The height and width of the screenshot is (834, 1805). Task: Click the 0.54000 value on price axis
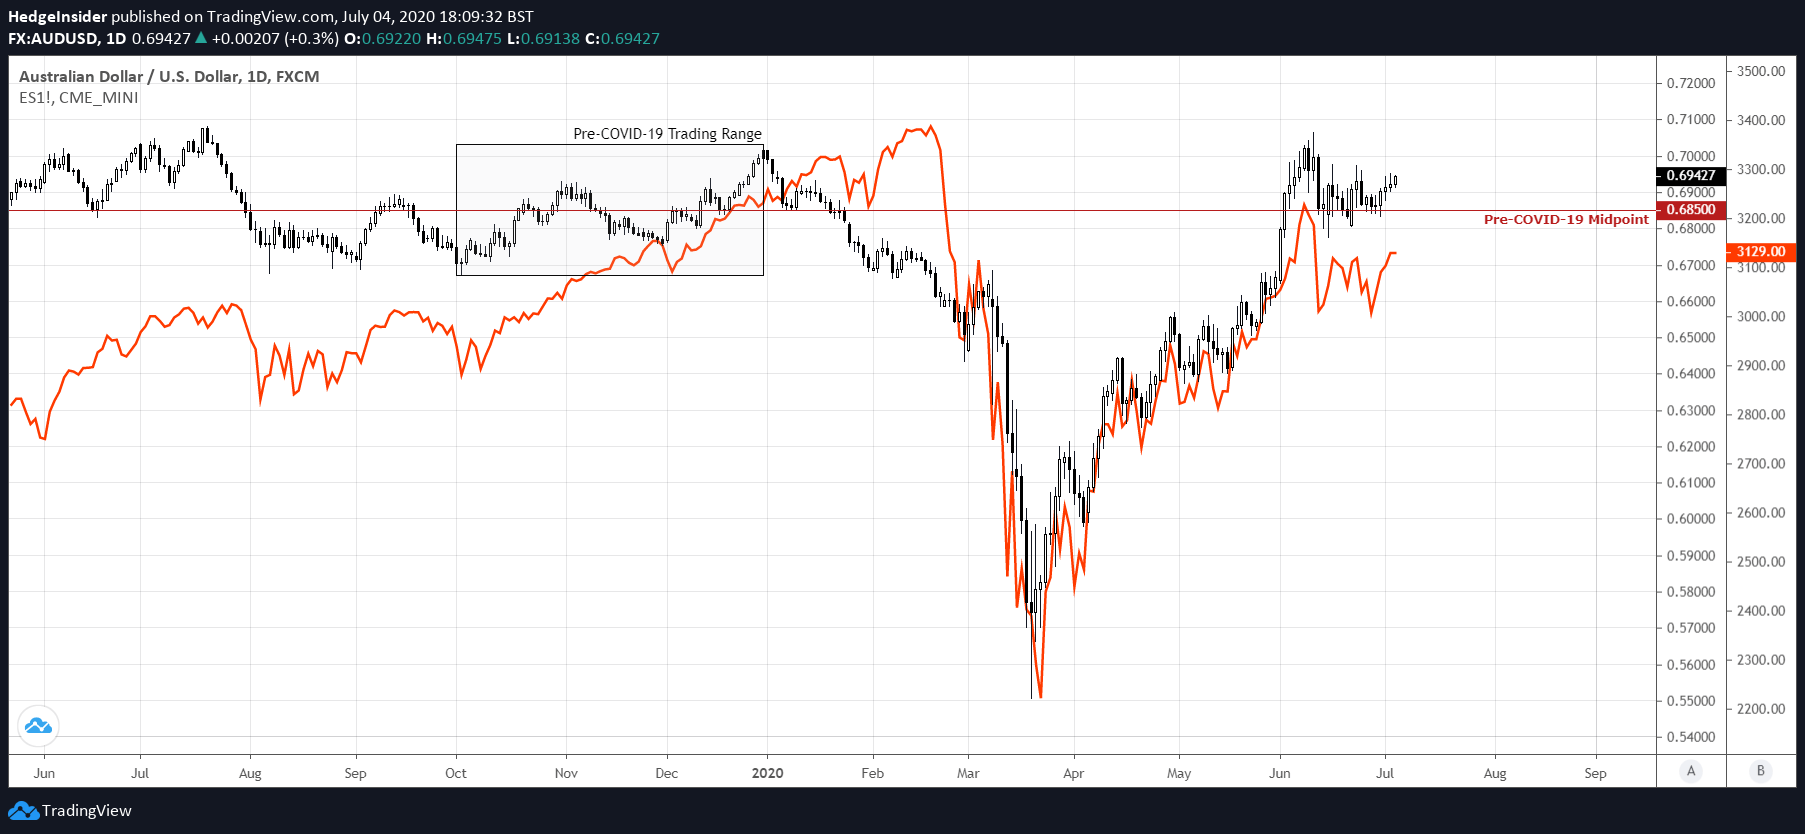1691,737
